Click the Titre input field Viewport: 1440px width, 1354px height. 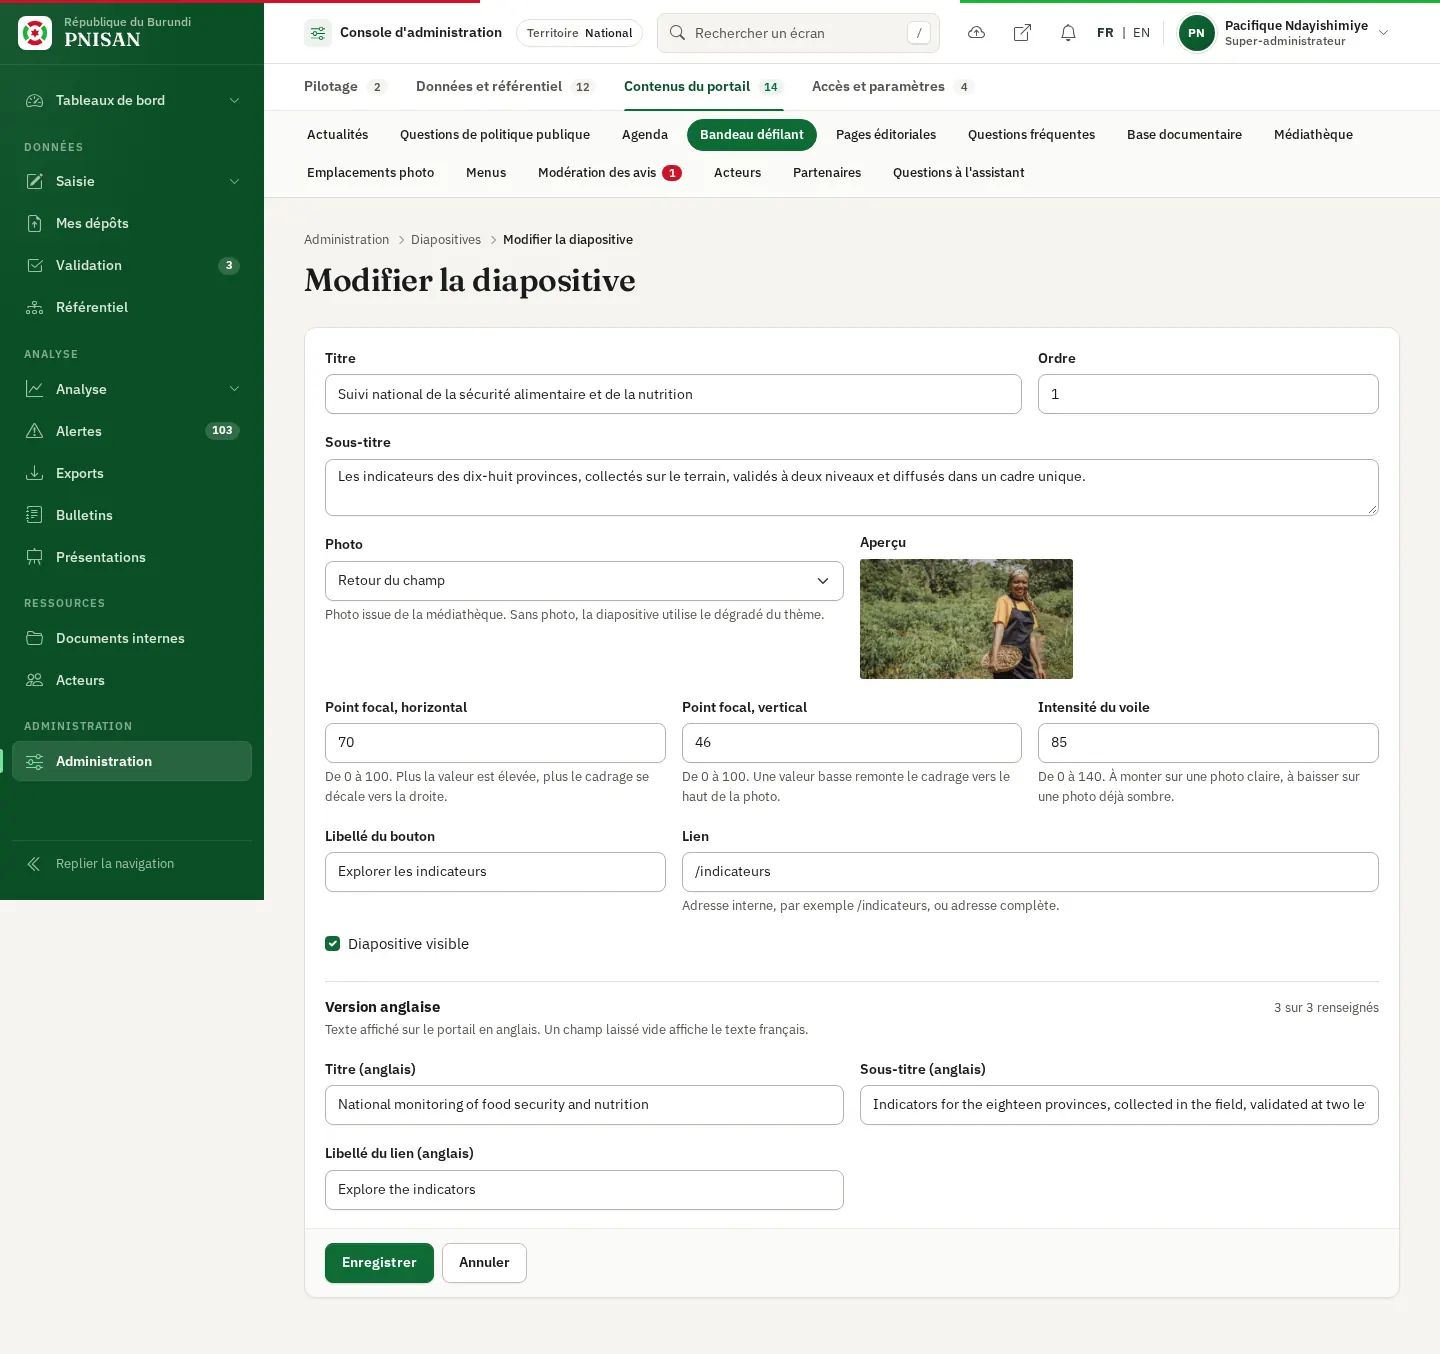(673, 394)
